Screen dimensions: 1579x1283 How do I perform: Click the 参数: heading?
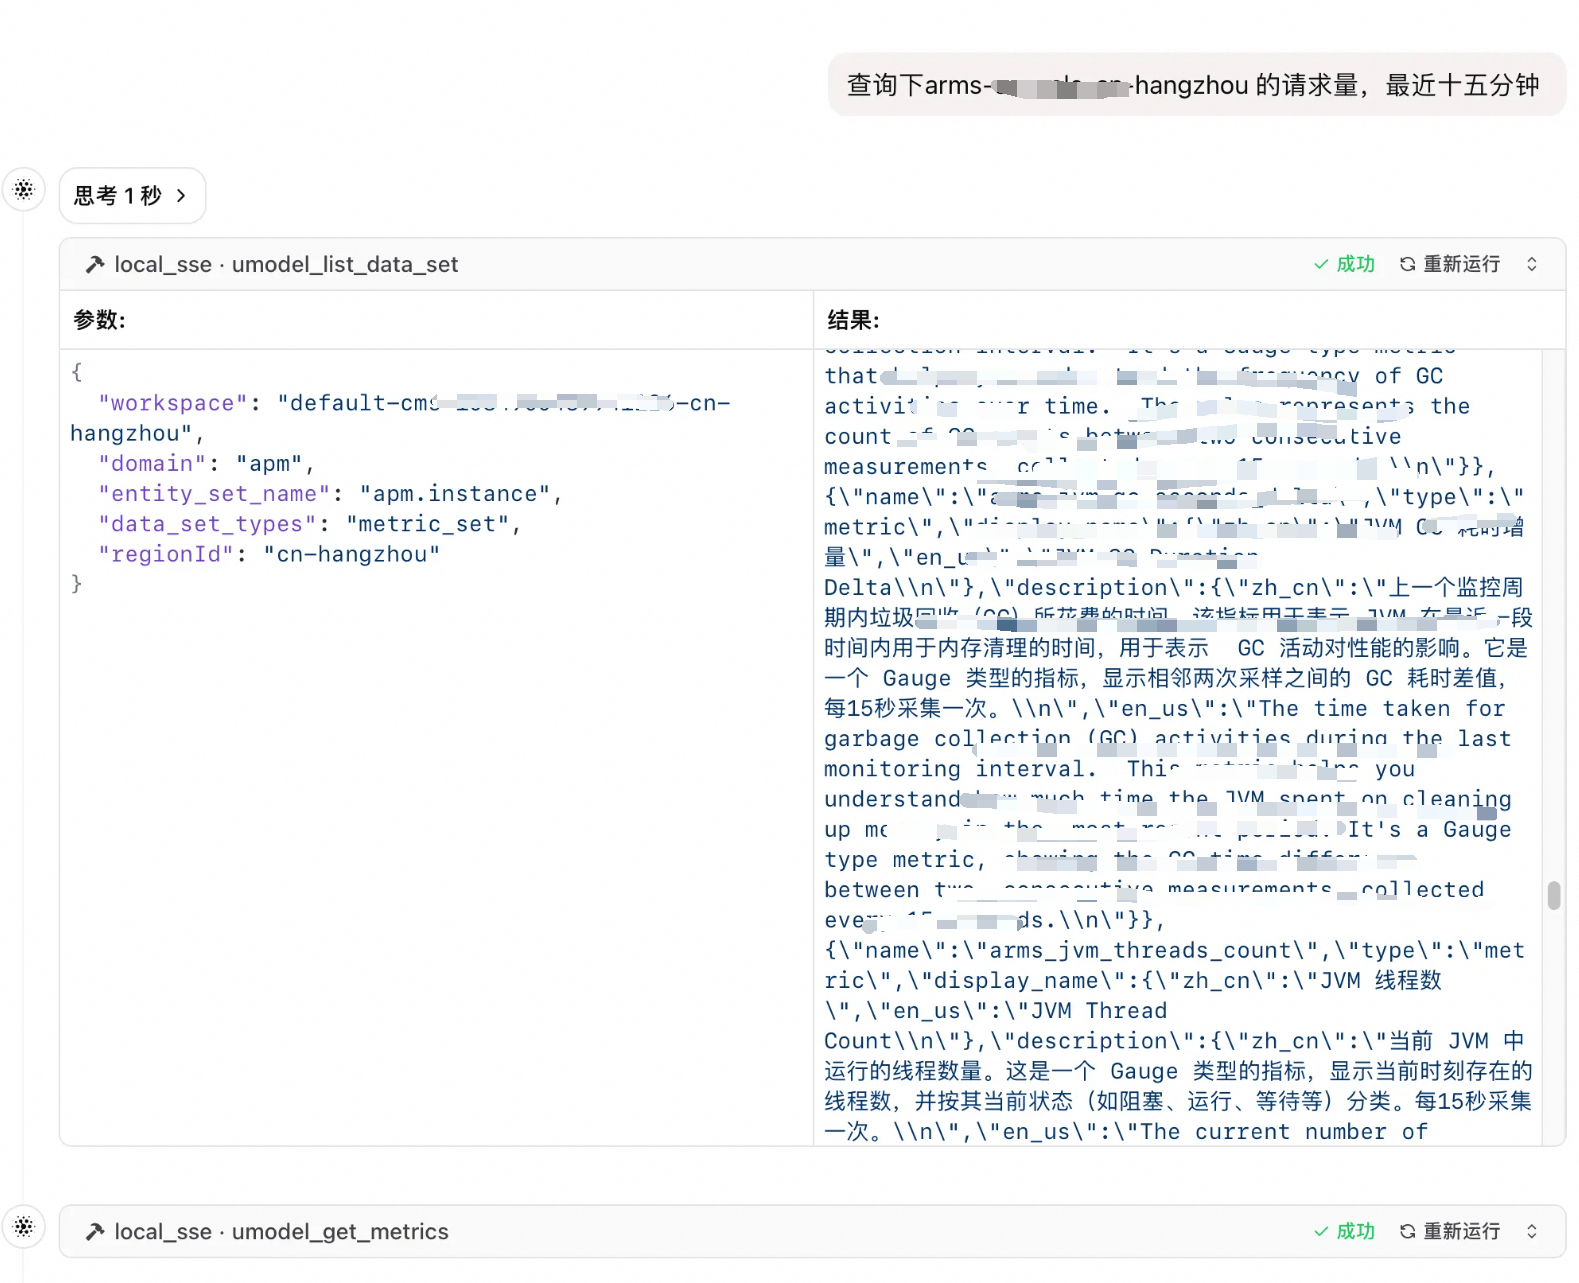pyautogui.click(x=99, y=320)
